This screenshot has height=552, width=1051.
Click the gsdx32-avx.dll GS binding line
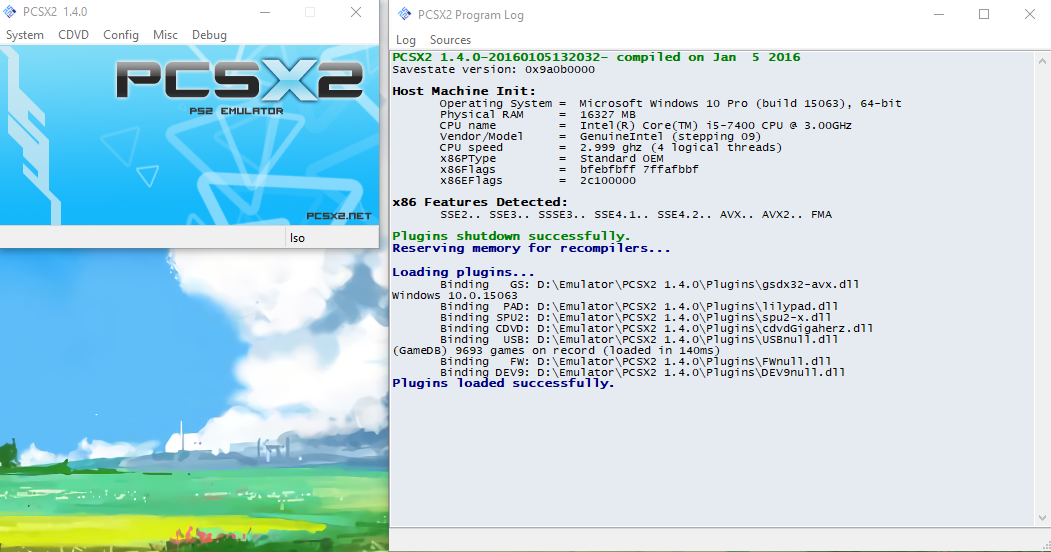(650, 285)
